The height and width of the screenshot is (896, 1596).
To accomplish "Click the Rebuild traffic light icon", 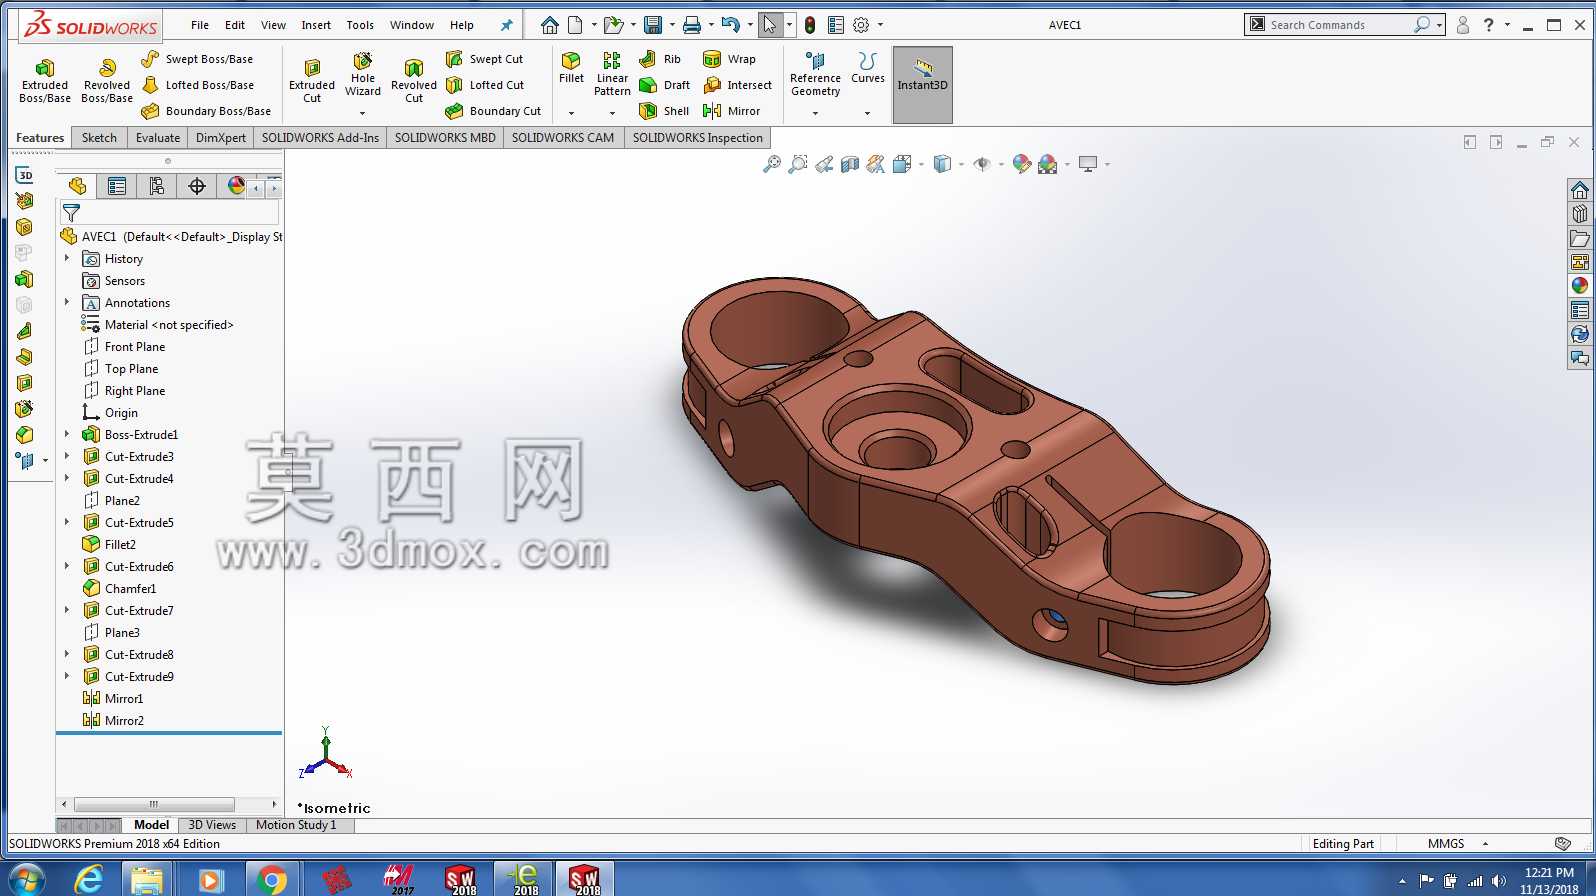I will pyautogui.click(x=810, y=25).
